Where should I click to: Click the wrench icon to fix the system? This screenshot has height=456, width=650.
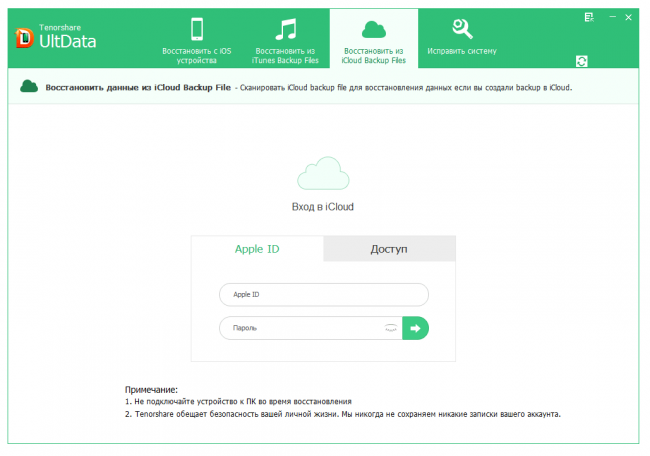tap(461, 27)
